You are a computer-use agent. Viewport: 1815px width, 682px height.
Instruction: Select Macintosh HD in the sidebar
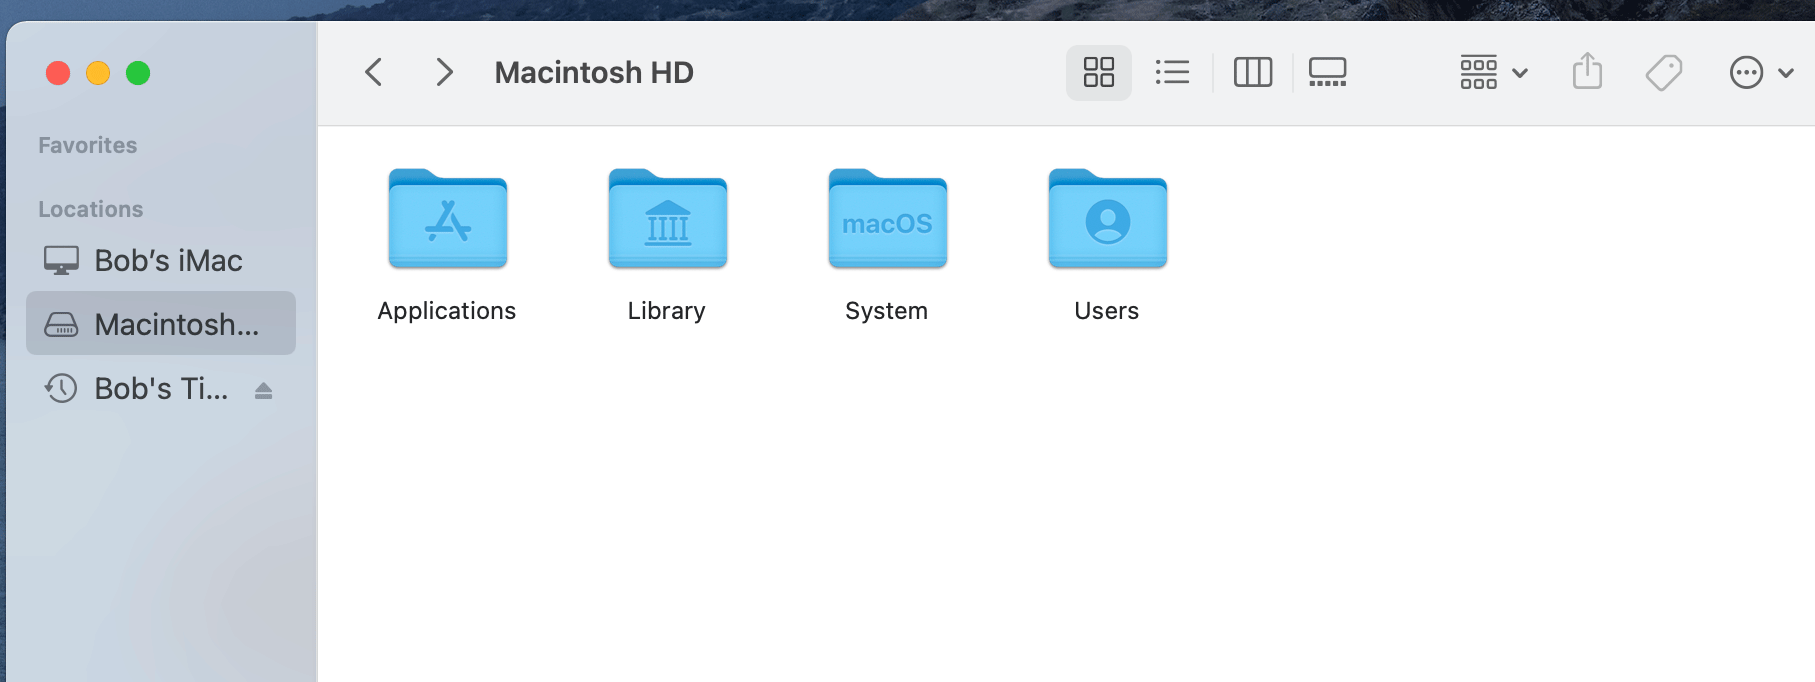point(161,323)
